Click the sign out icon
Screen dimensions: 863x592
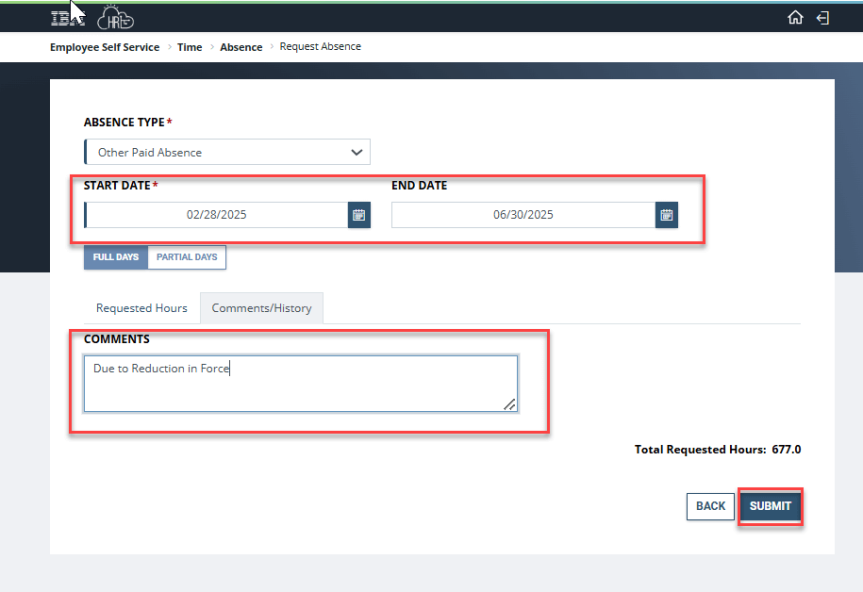823,18
